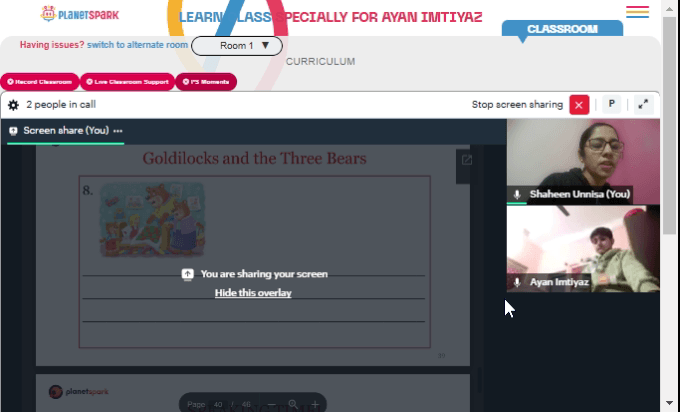Click the scrollbar up arrow

point(669,8)
